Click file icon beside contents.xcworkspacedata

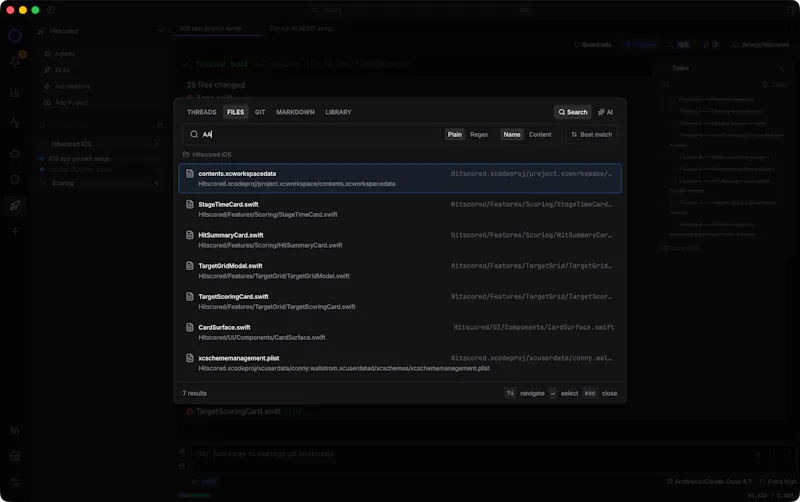(x=190, y=173)
